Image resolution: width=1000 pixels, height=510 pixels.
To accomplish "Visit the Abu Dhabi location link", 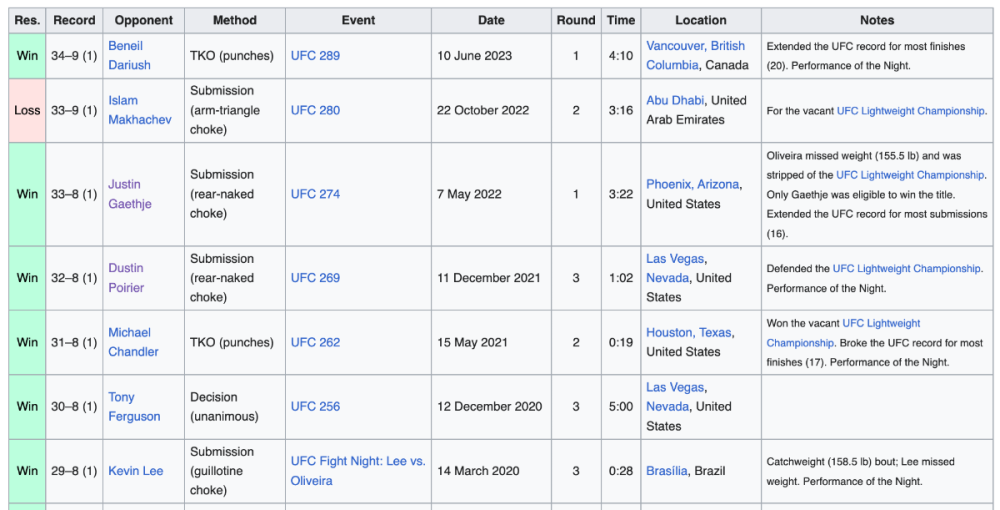I will tap(675, 100).
